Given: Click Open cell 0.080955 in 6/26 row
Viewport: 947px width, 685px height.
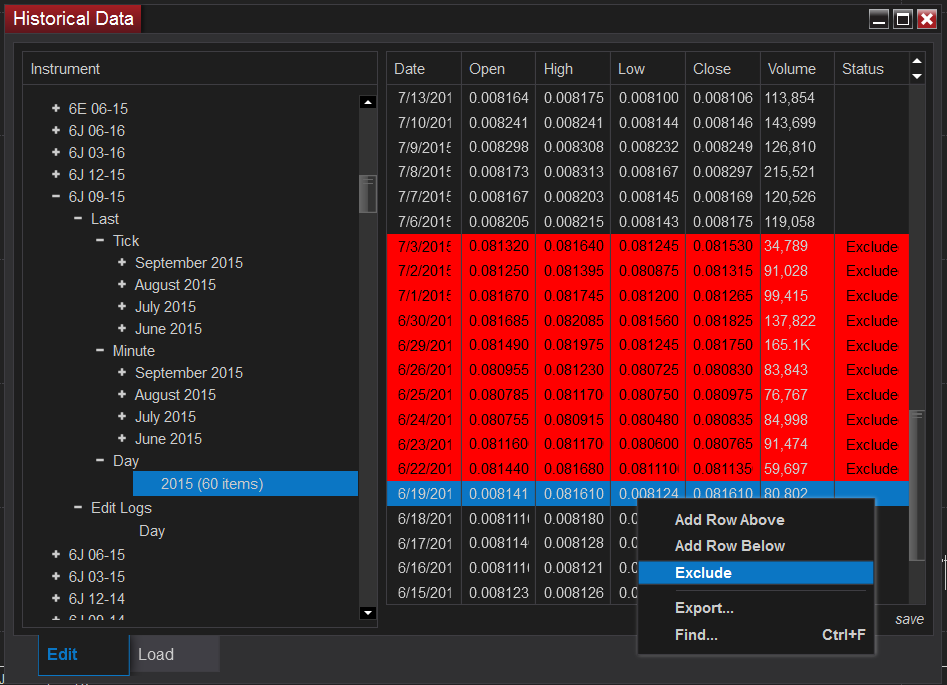Looking at the screenshot, I should pos(498,370).
